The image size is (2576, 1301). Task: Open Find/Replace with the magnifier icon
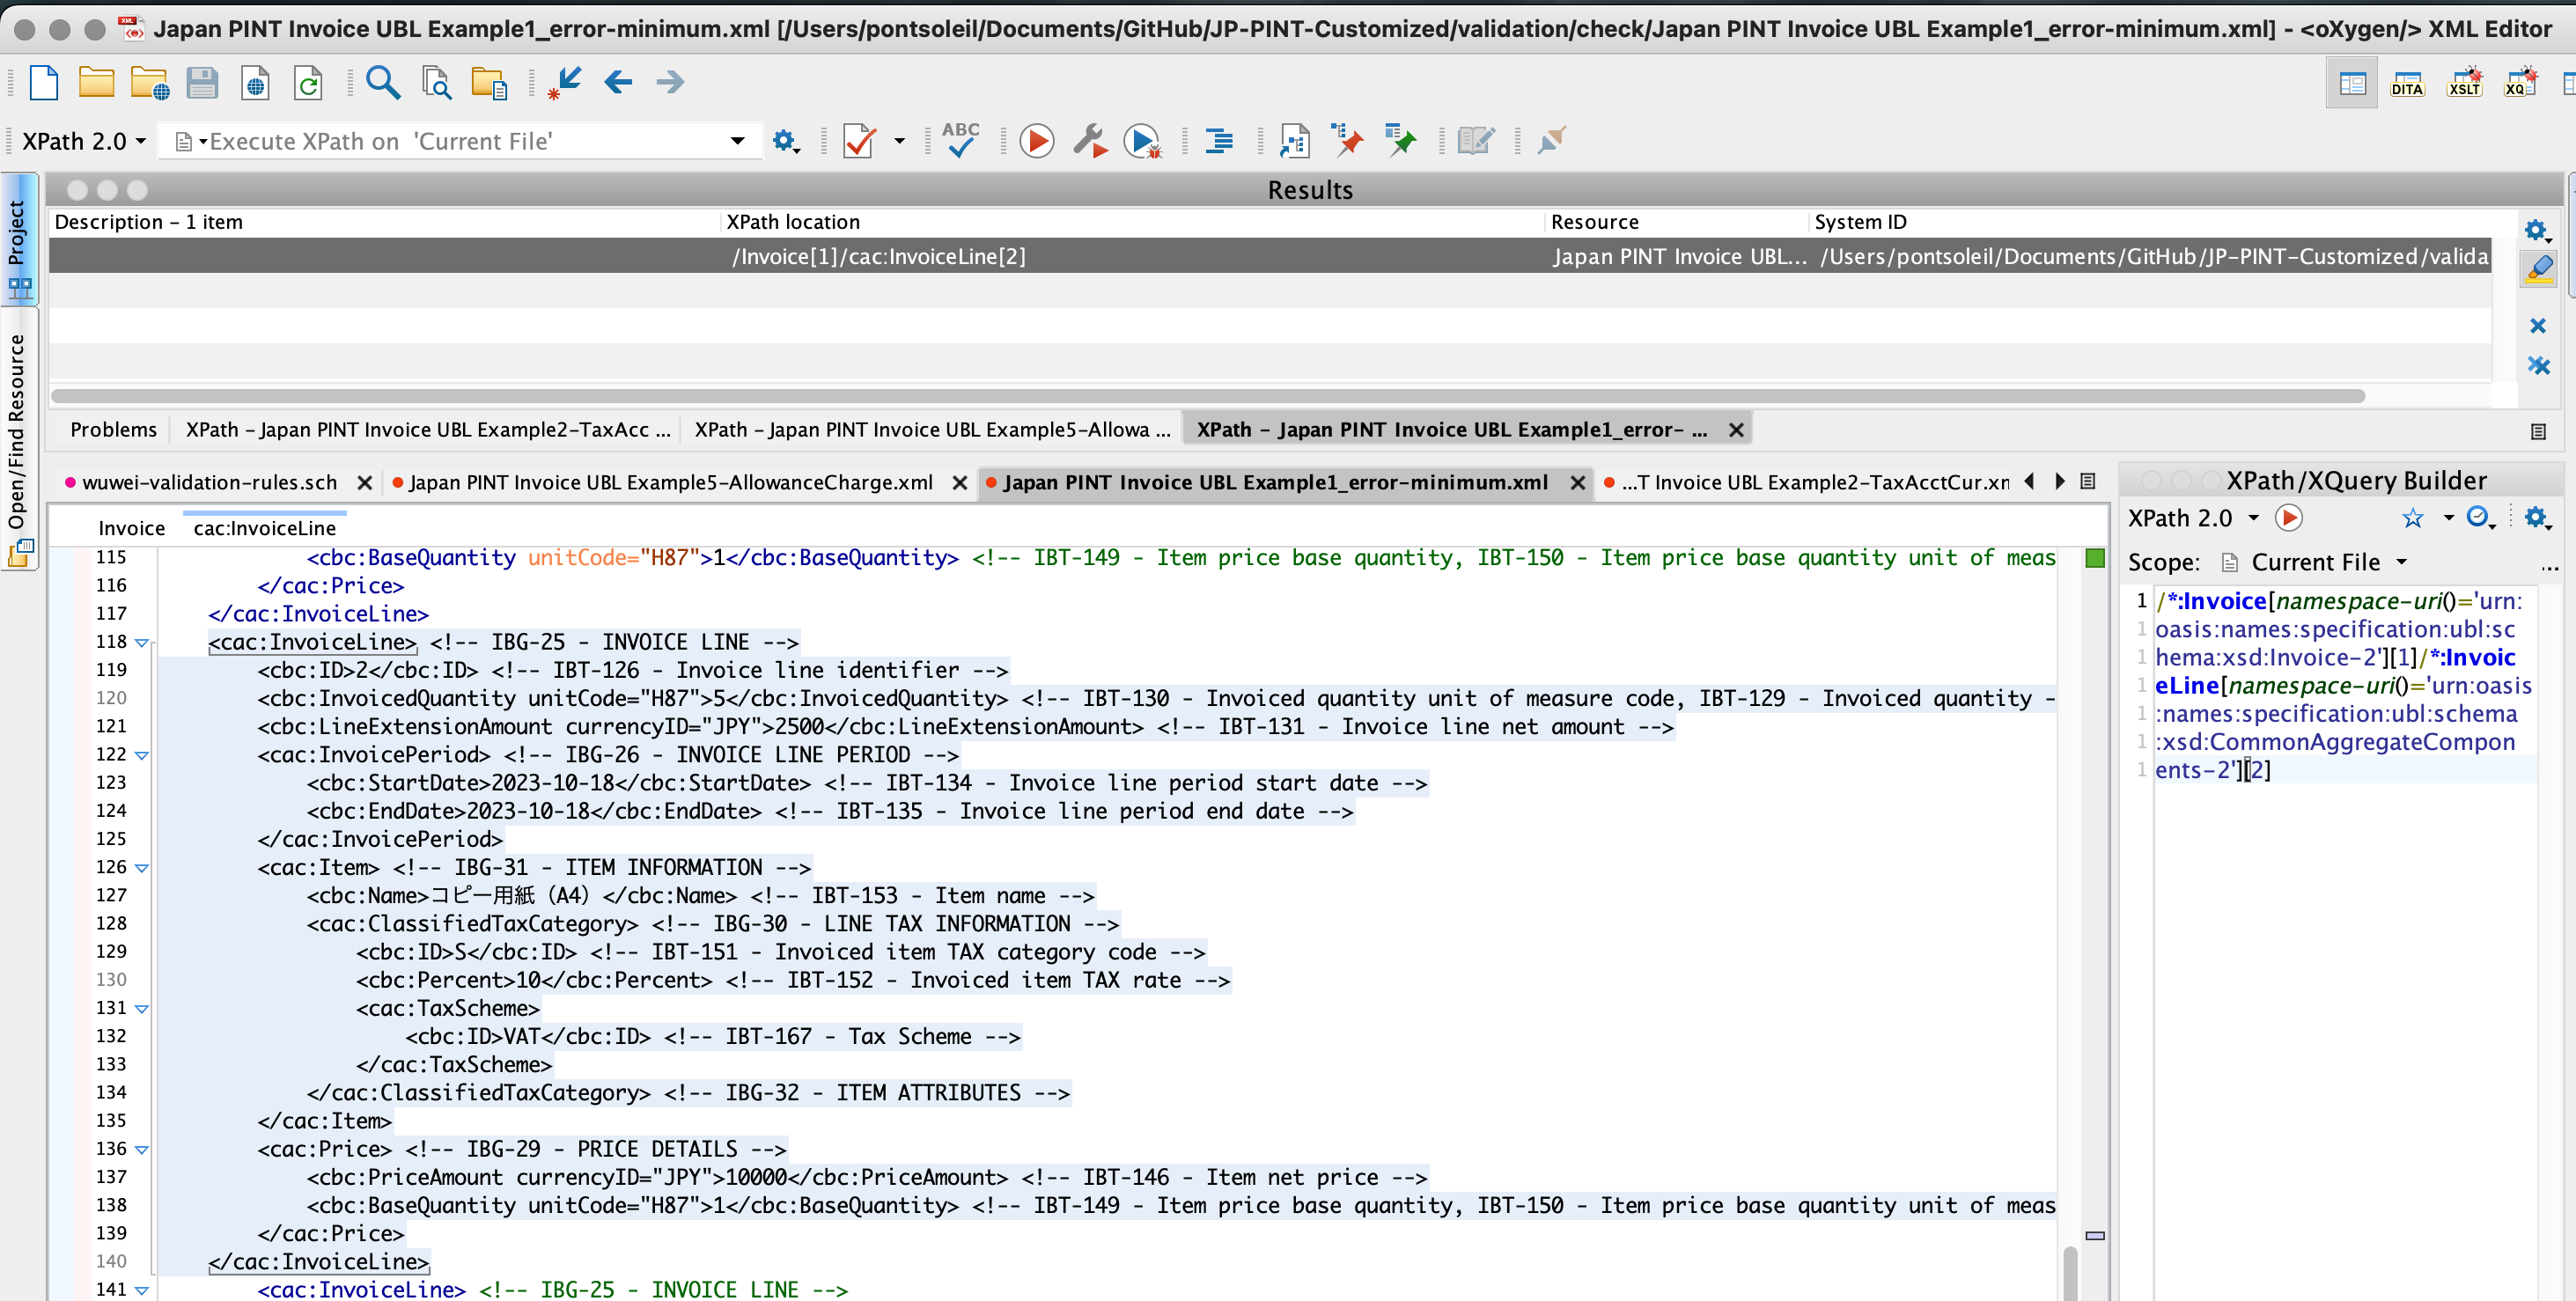pyautogui.click(x=383, y=82)
